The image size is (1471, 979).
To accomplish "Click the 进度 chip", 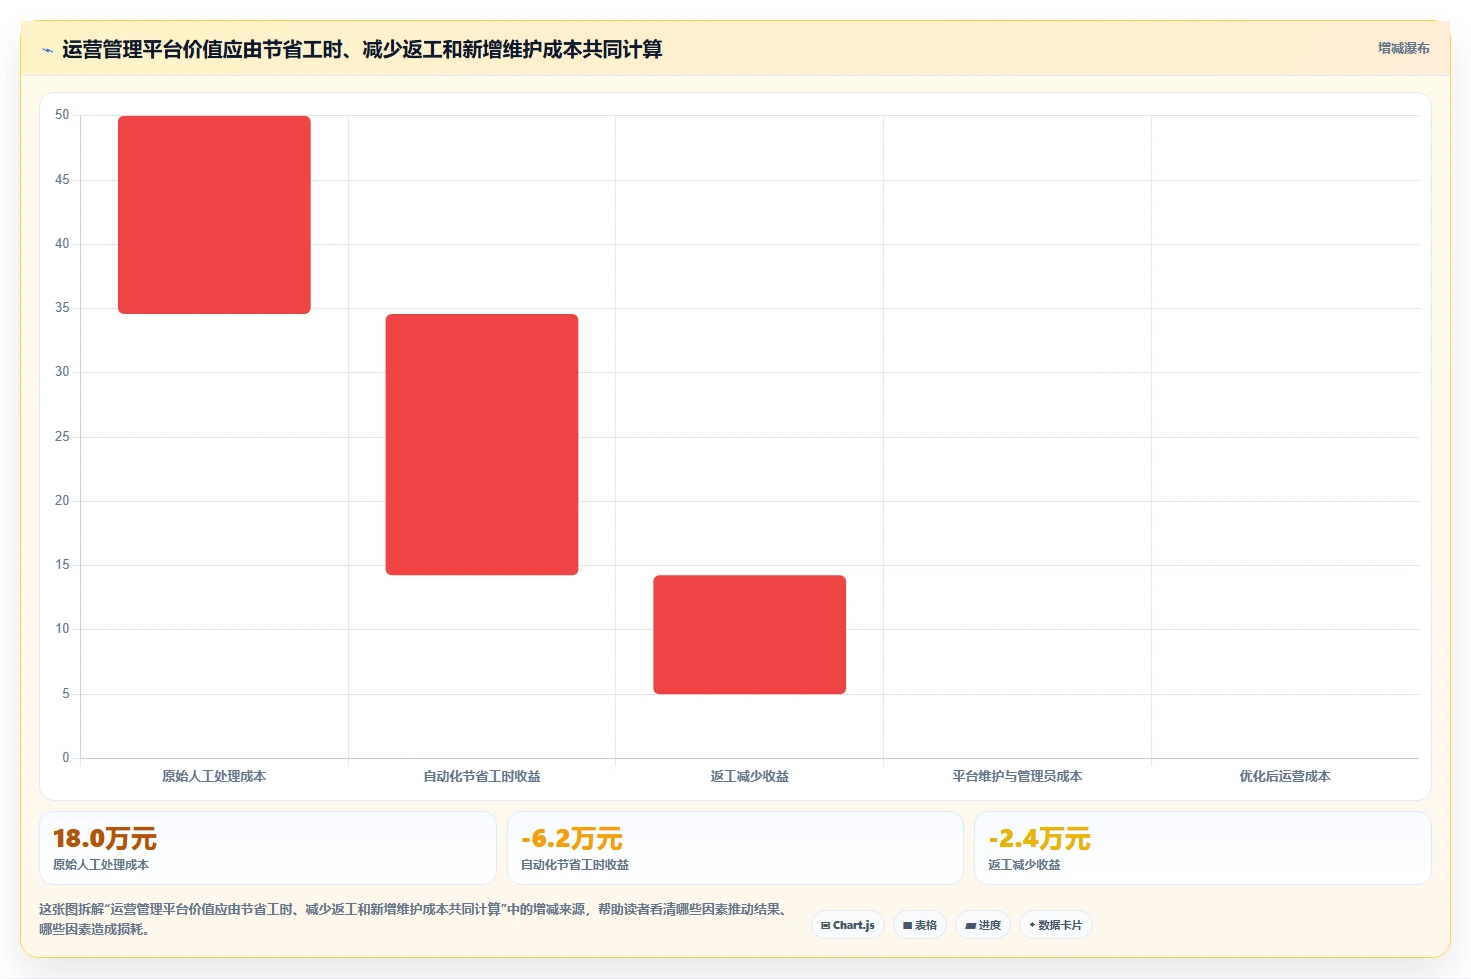I will pyautogui.click(x=983, y=925).
